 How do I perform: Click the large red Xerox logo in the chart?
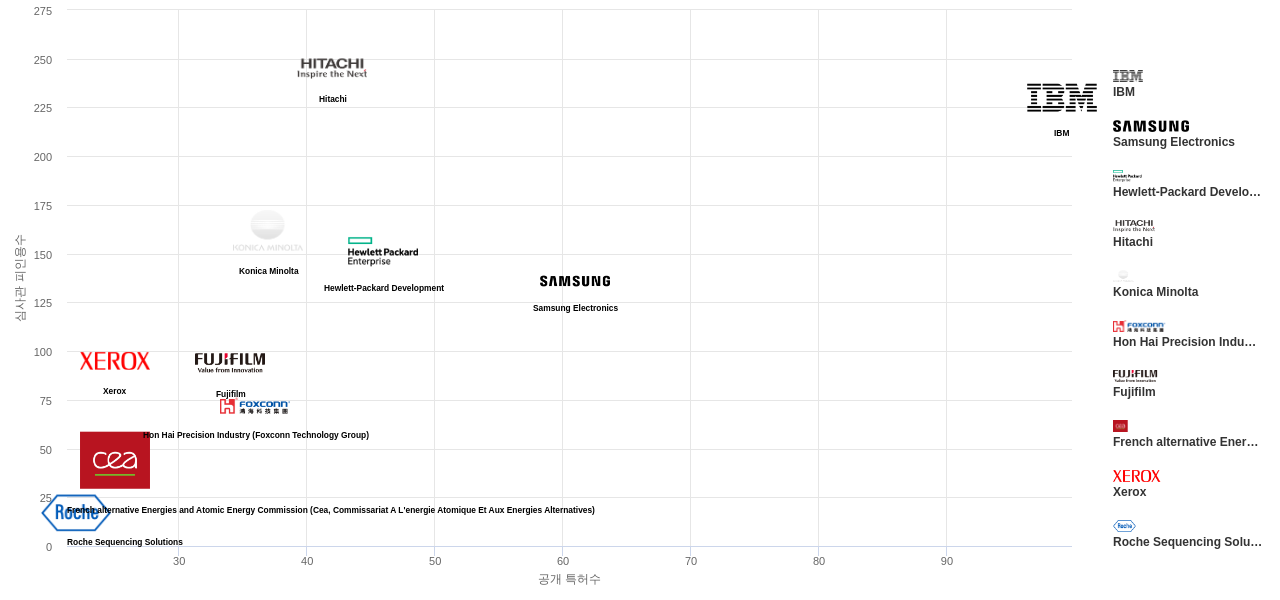tap(115, 361)
